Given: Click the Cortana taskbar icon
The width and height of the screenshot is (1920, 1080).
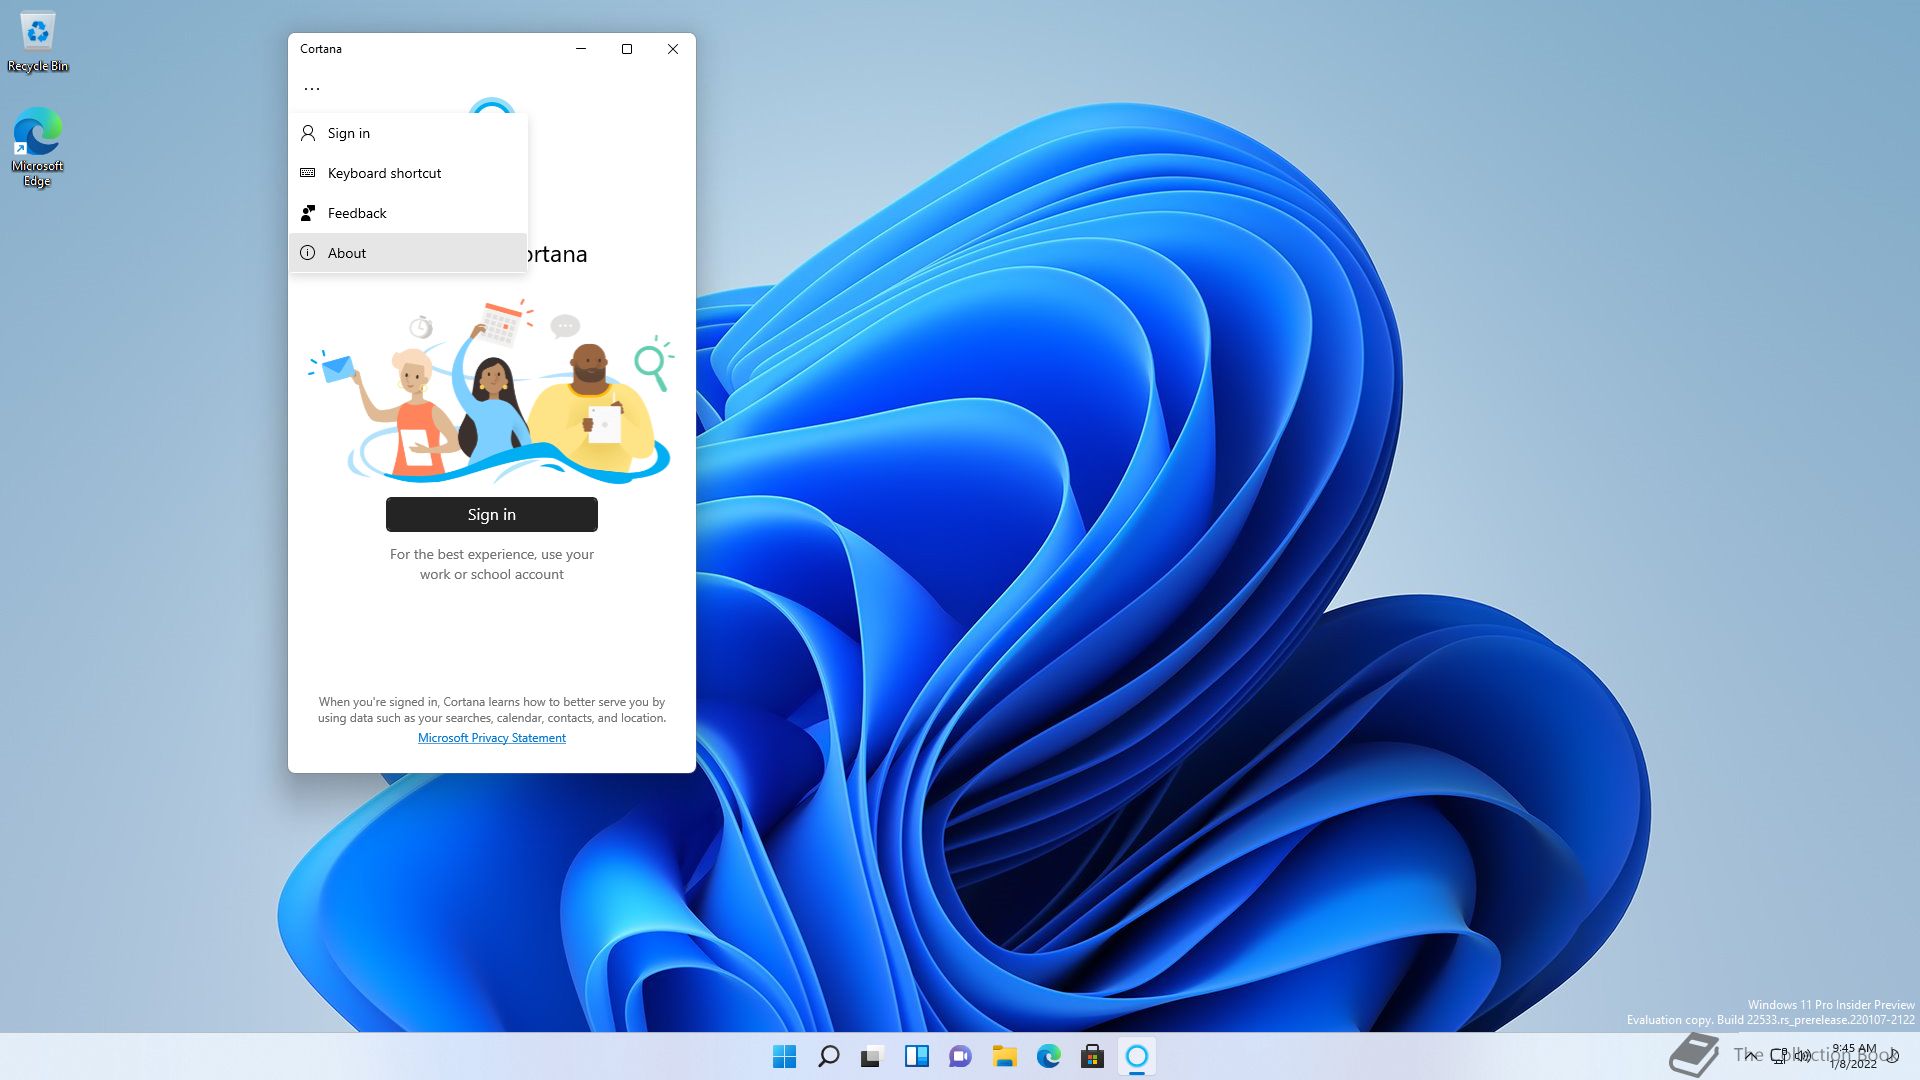Looking at the screenshot, I should point(1136,1056).
